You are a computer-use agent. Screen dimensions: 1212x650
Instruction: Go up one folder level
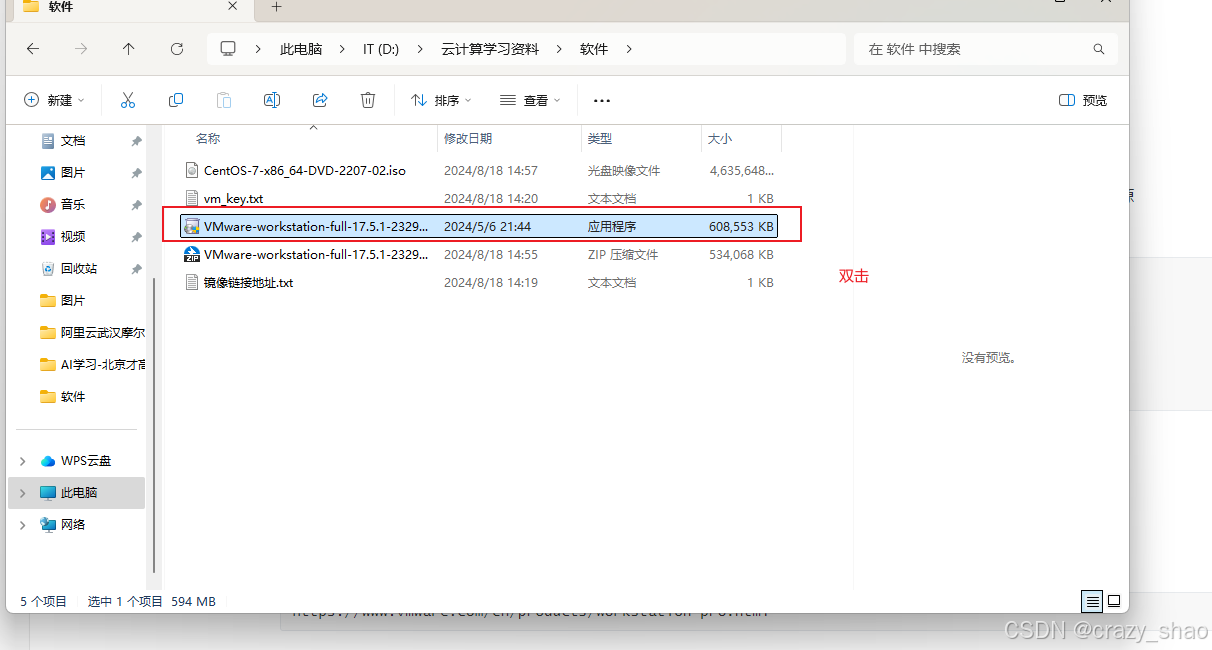point(128,49)
